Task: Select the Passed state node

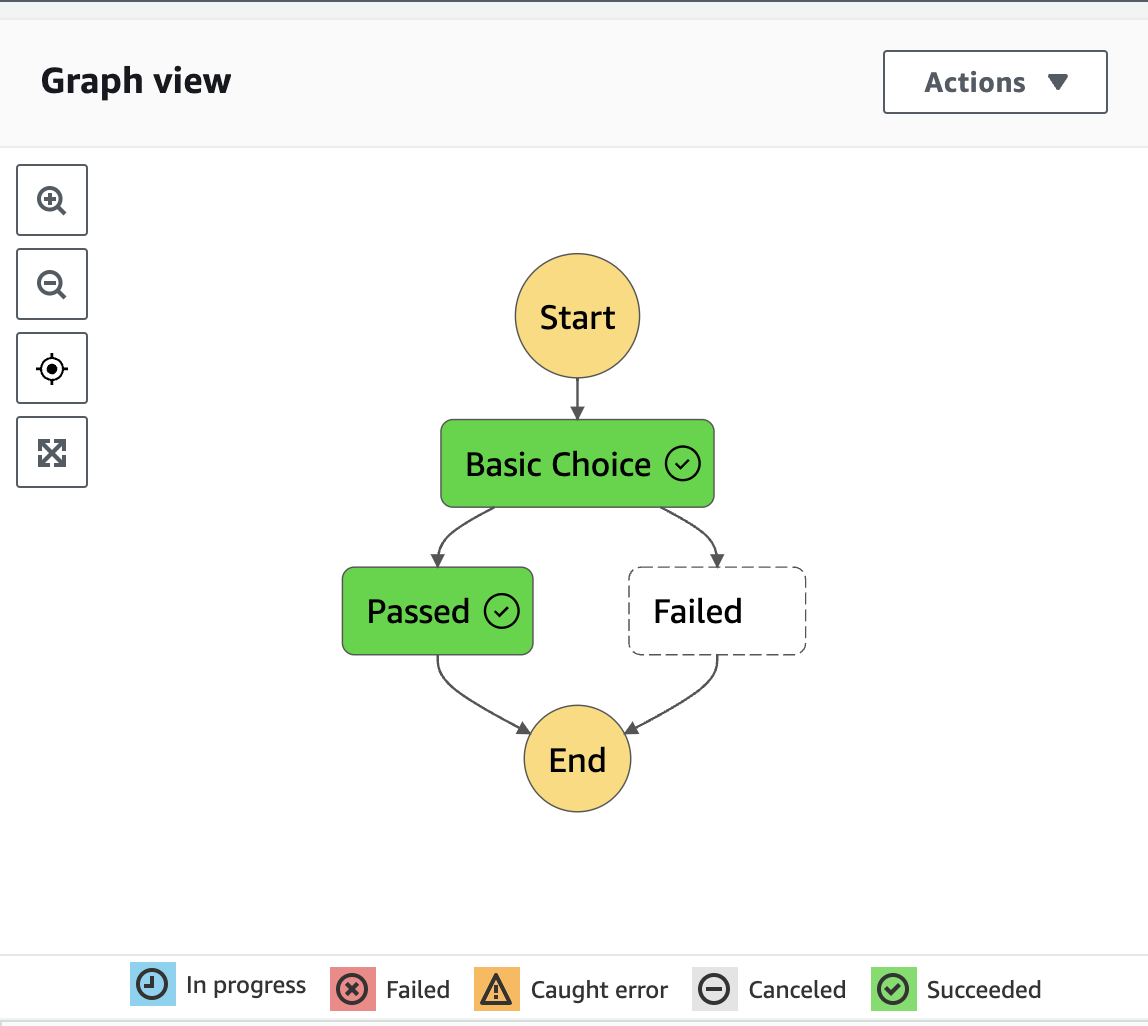Action: click(x=418, y=611)
